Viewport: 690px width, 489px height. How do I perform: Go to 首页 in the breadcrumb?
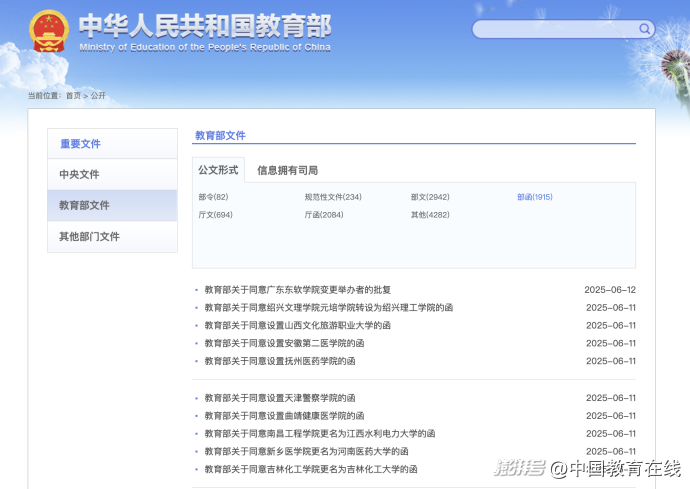coord(73,96)
